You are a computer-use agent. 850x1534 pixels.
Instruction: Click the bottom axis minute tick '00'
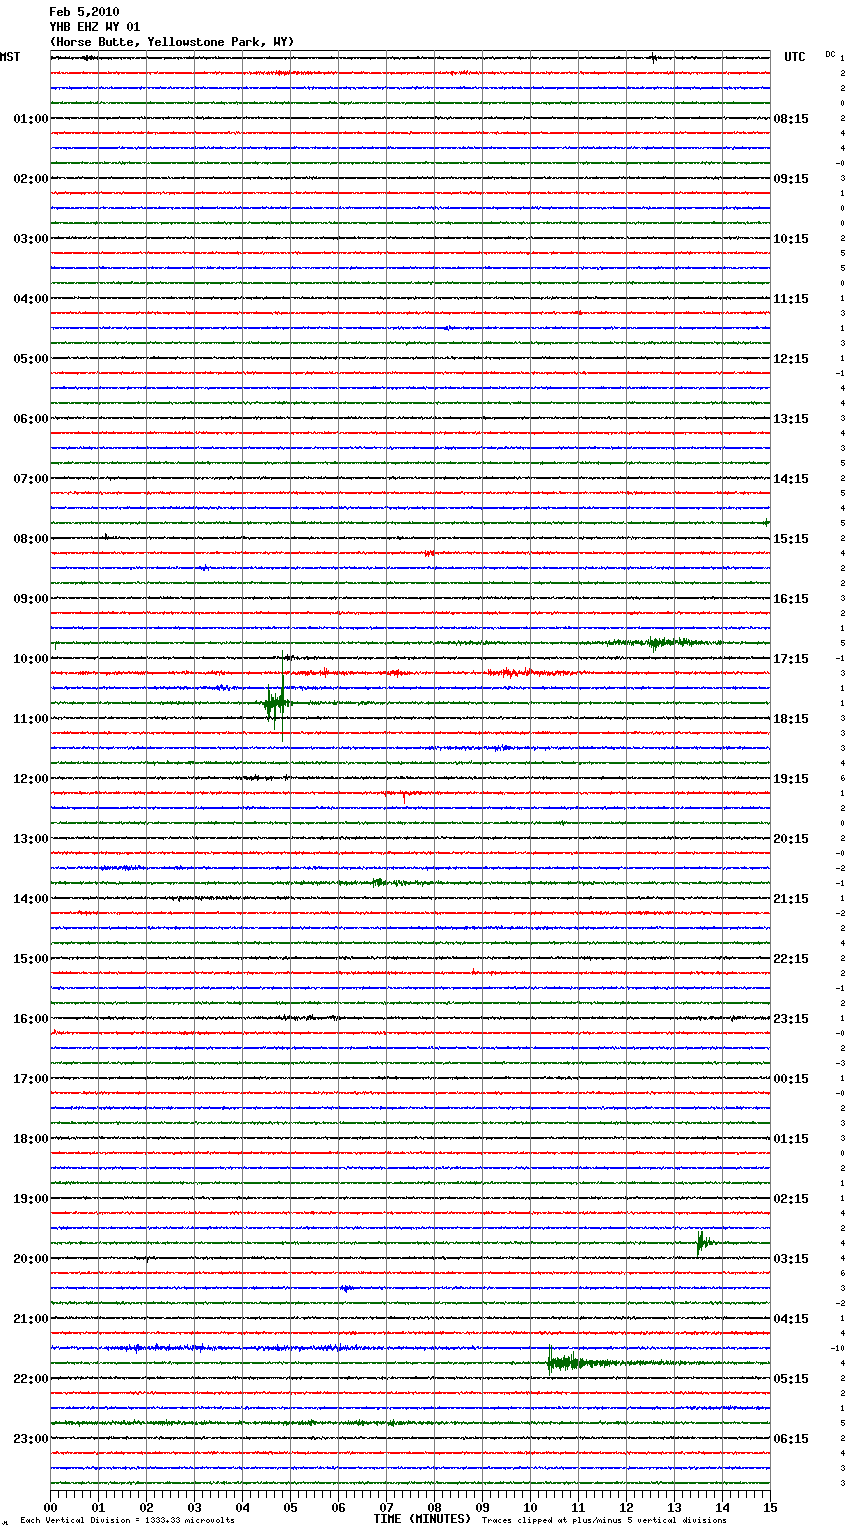coord(50,1507)
